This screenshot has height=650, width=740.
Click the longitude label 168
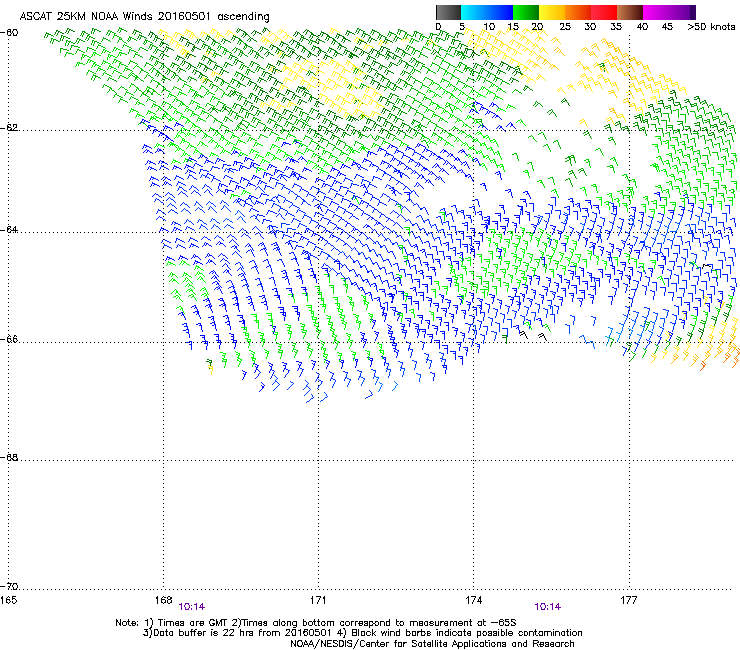(x=163, y=600)
